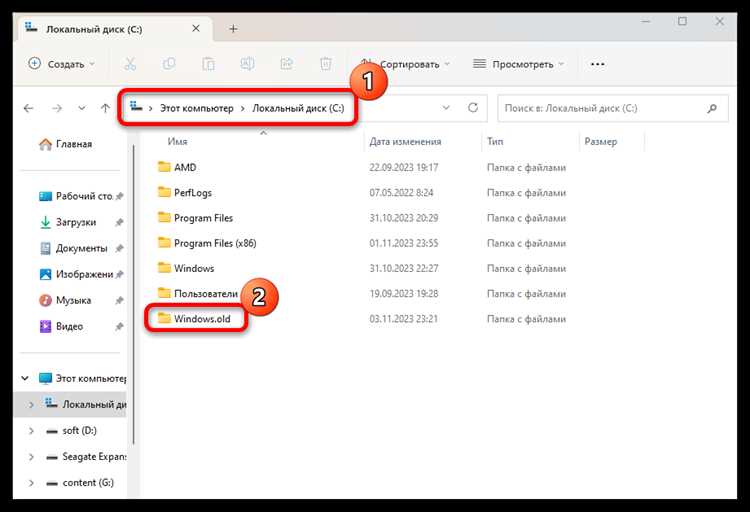Close the Локальный диск (C:) tab
This screenshot has height=512, width=750.
(196, 29)
